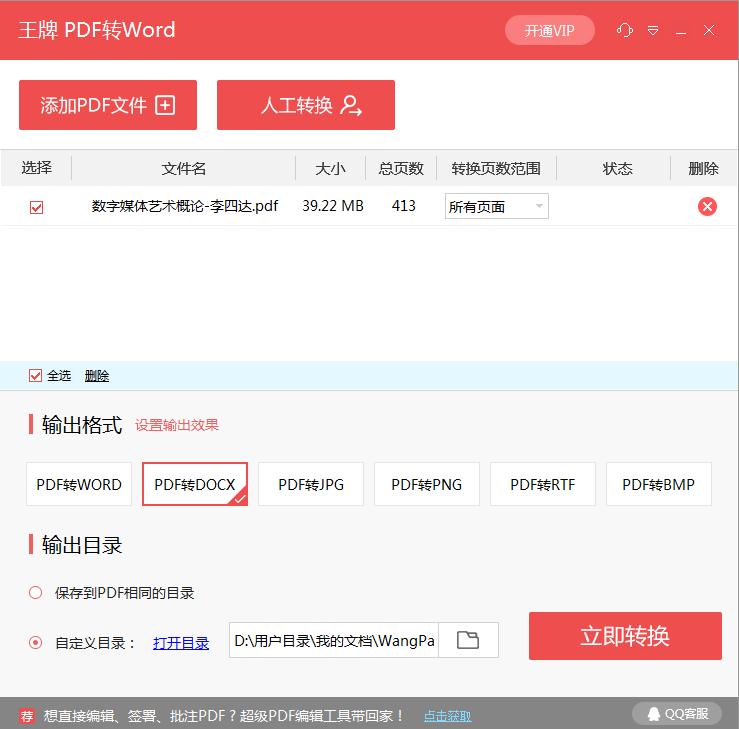This screenshot has width=739, height=729.
Task: Select the PDF转WORD output format
Action: pos(79,484)
